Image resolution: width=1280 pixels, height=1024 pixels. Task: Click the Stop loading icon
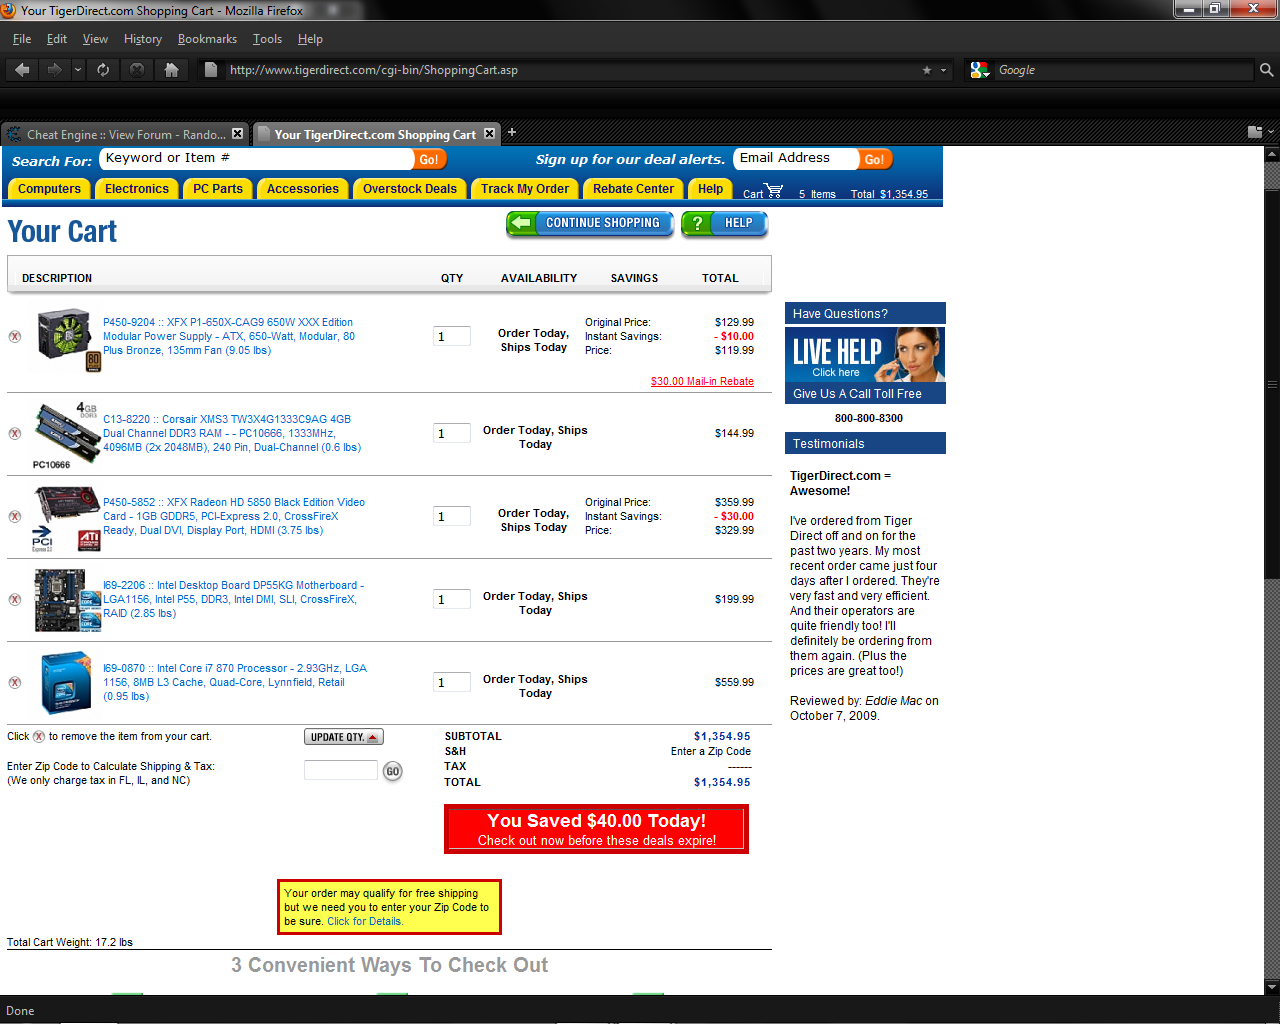tap(137, 70)
